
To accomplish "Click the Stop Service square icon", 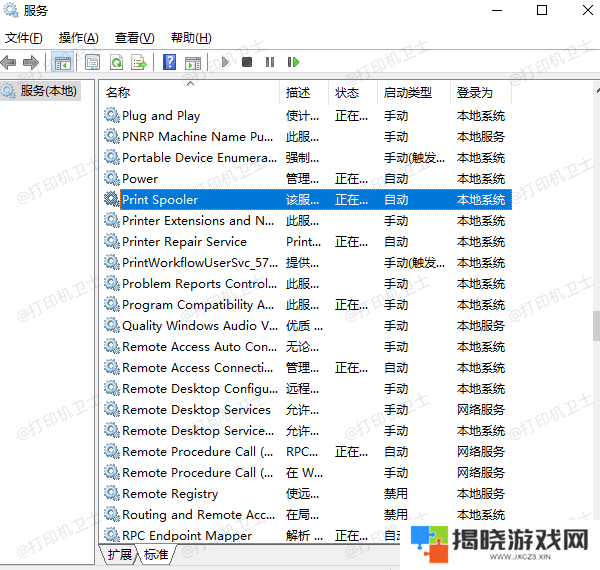I will coord(247,62).
